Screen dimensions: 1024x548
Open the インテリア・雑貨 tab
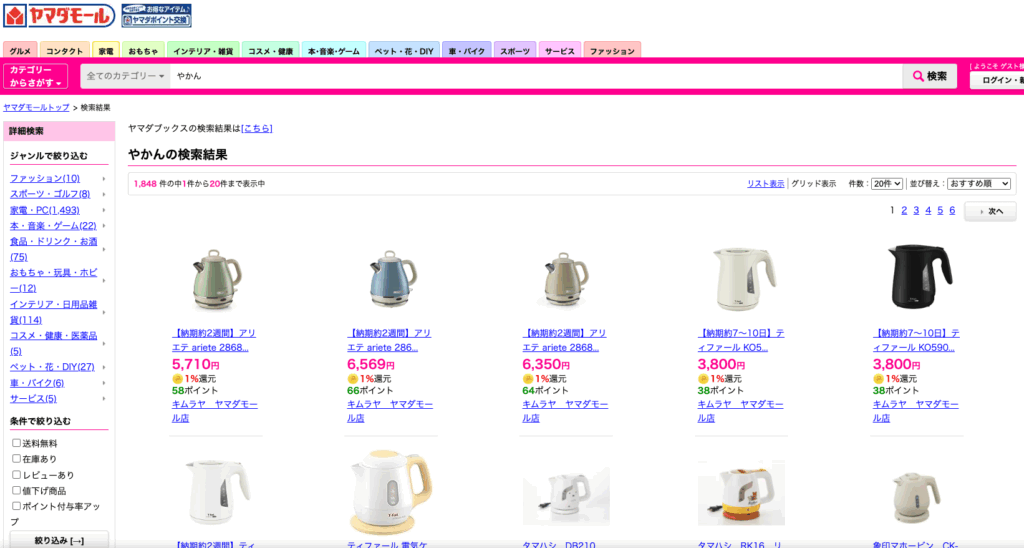click(x=203, y=51)
